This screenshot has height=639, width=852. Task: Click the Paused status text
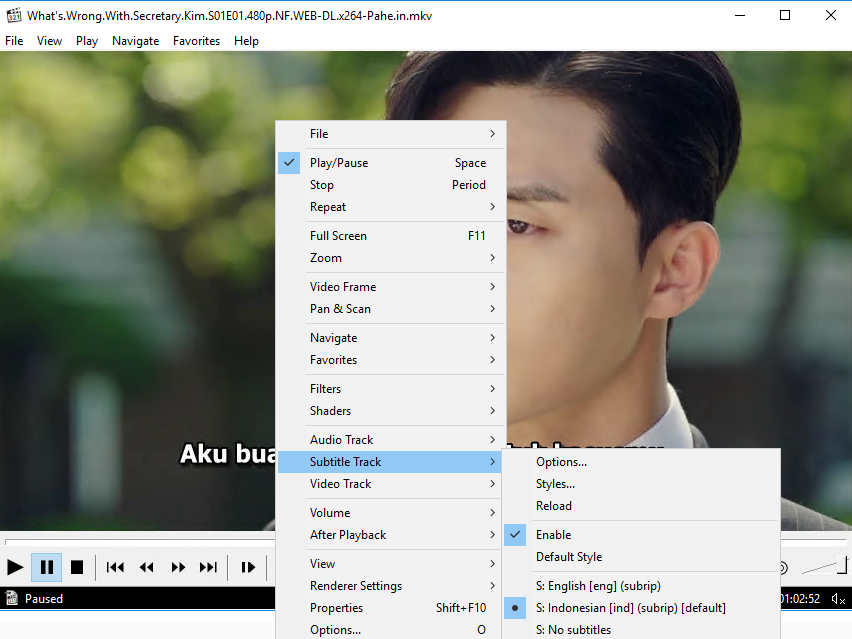coord(44,599)
